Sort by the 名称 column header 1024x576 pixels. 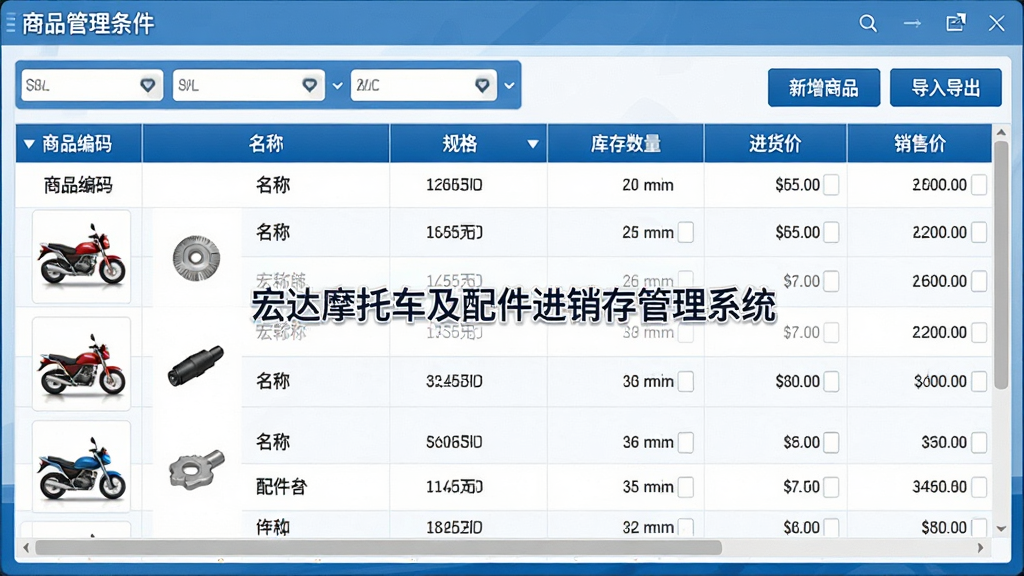(x=266, y=144)
